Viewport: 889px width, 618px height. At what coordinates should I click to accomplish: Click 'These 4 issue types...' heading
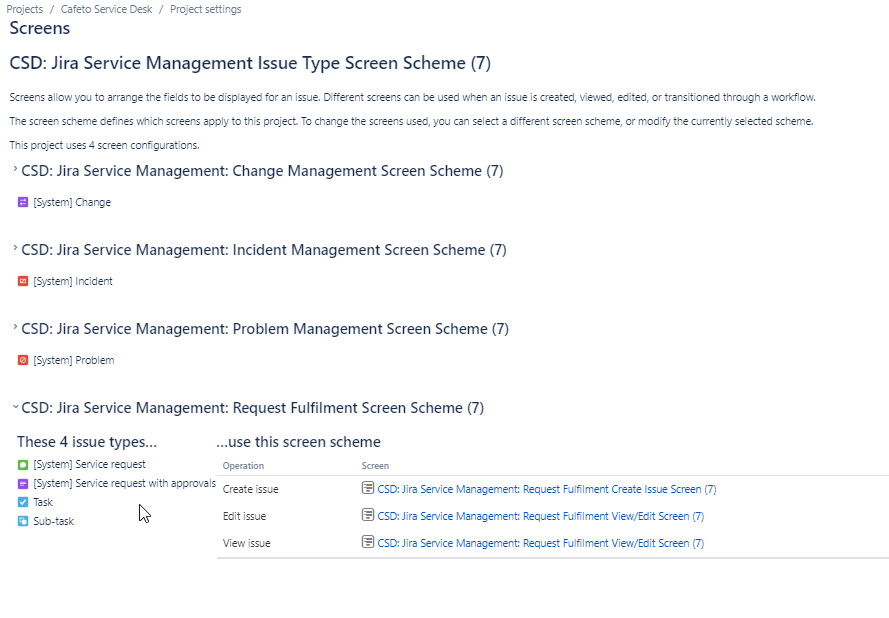click(x=87, y=442)
